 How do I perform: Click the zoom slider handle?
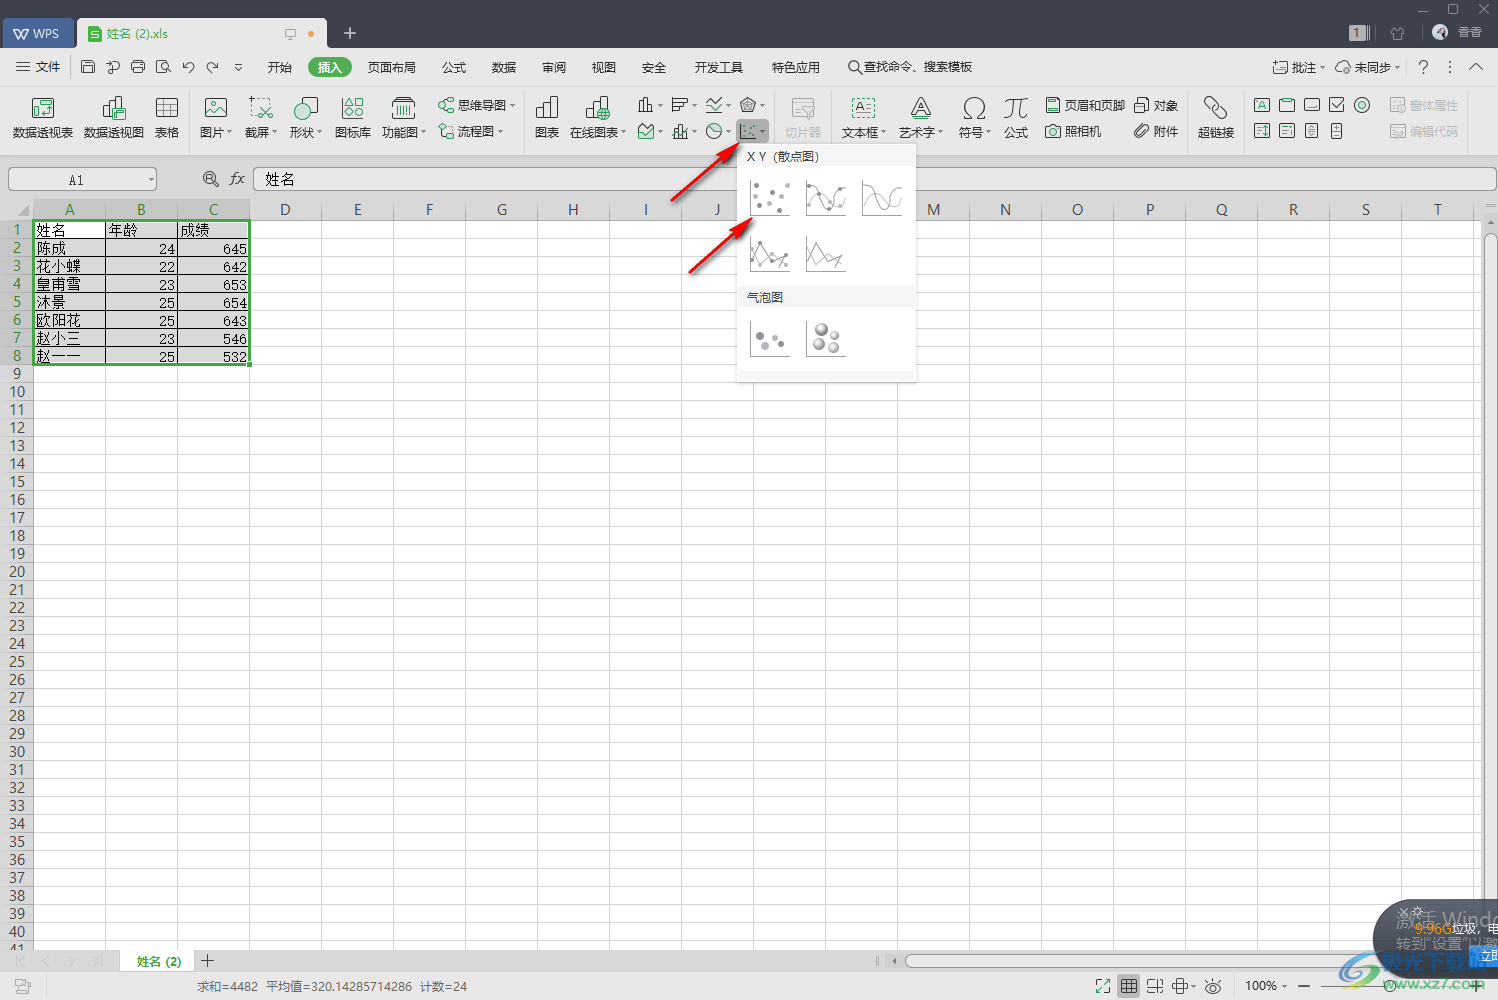tap(1390, 986)
